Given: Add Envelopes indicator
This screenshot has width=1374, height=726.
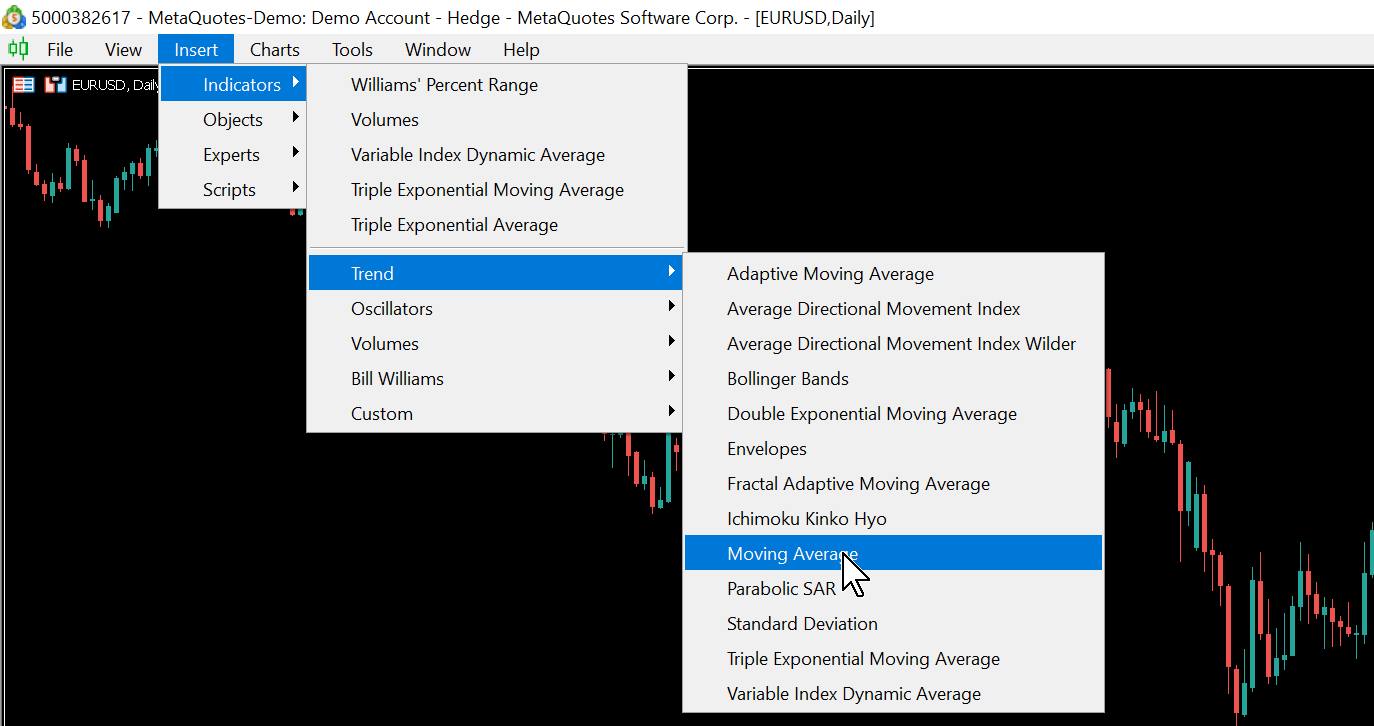Looking at the screenshot, I should click(x=893, y=448).
